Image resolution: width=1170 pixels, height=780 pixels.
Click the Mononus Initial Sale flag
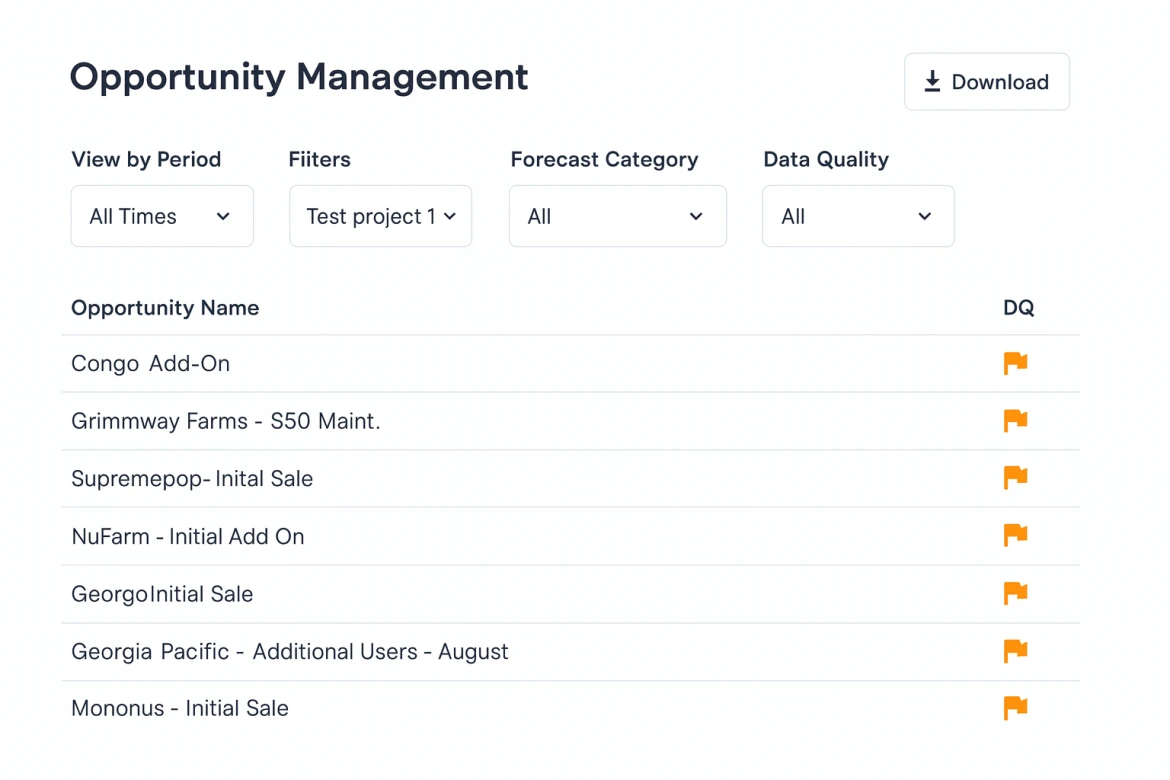pos(1015,709)
